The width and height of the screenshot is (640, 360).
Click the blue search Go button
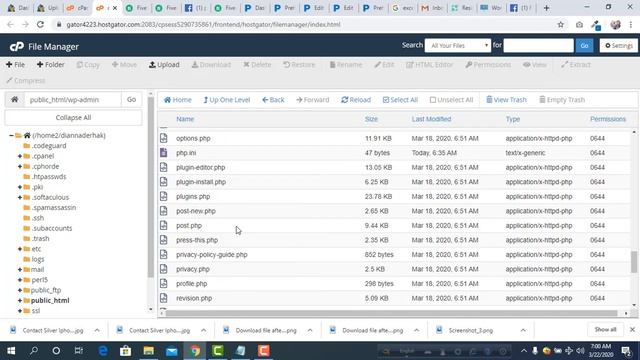[584, 46]
